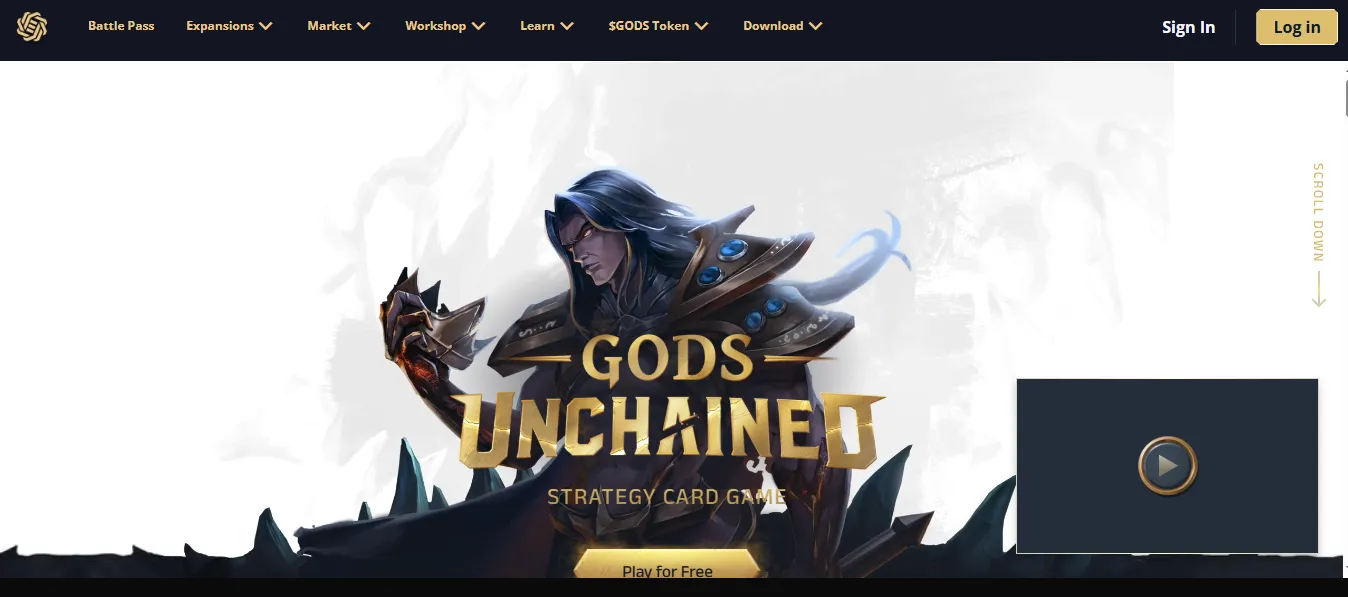Select the Market menu label
This screenshot has width=1348, height=597.
pyautogui.click(x=329, y=26)
